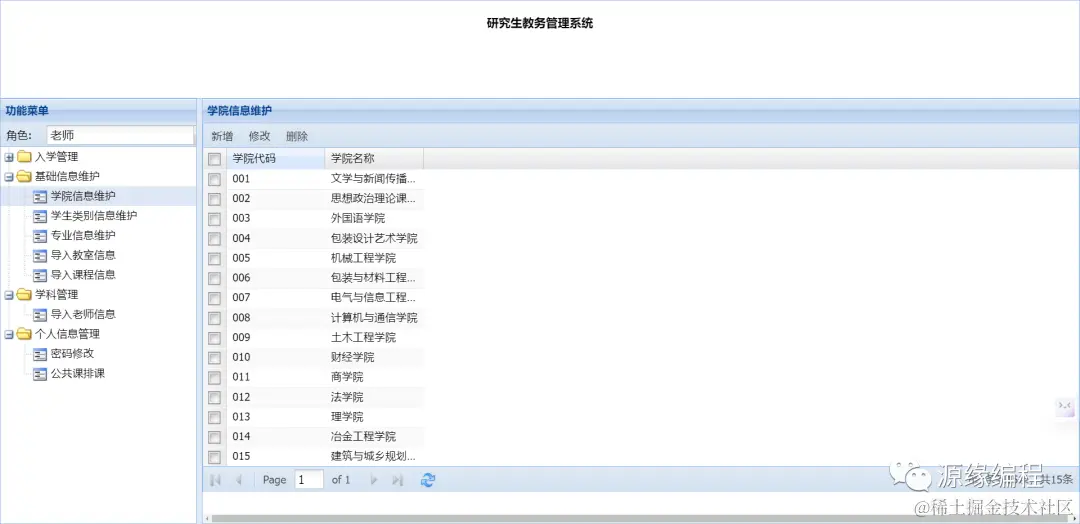
Task: Click the page number input field
Action: [309, 480]
